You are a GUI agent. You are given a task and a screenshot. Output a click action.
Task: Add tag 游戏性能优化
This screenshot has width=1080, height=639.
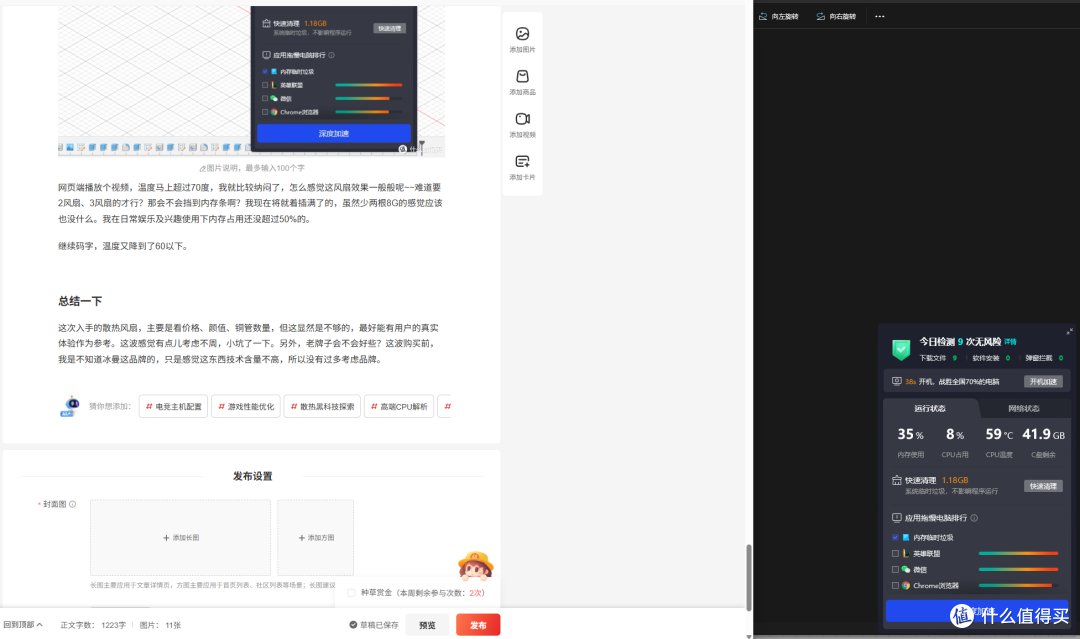coord(246,406)
